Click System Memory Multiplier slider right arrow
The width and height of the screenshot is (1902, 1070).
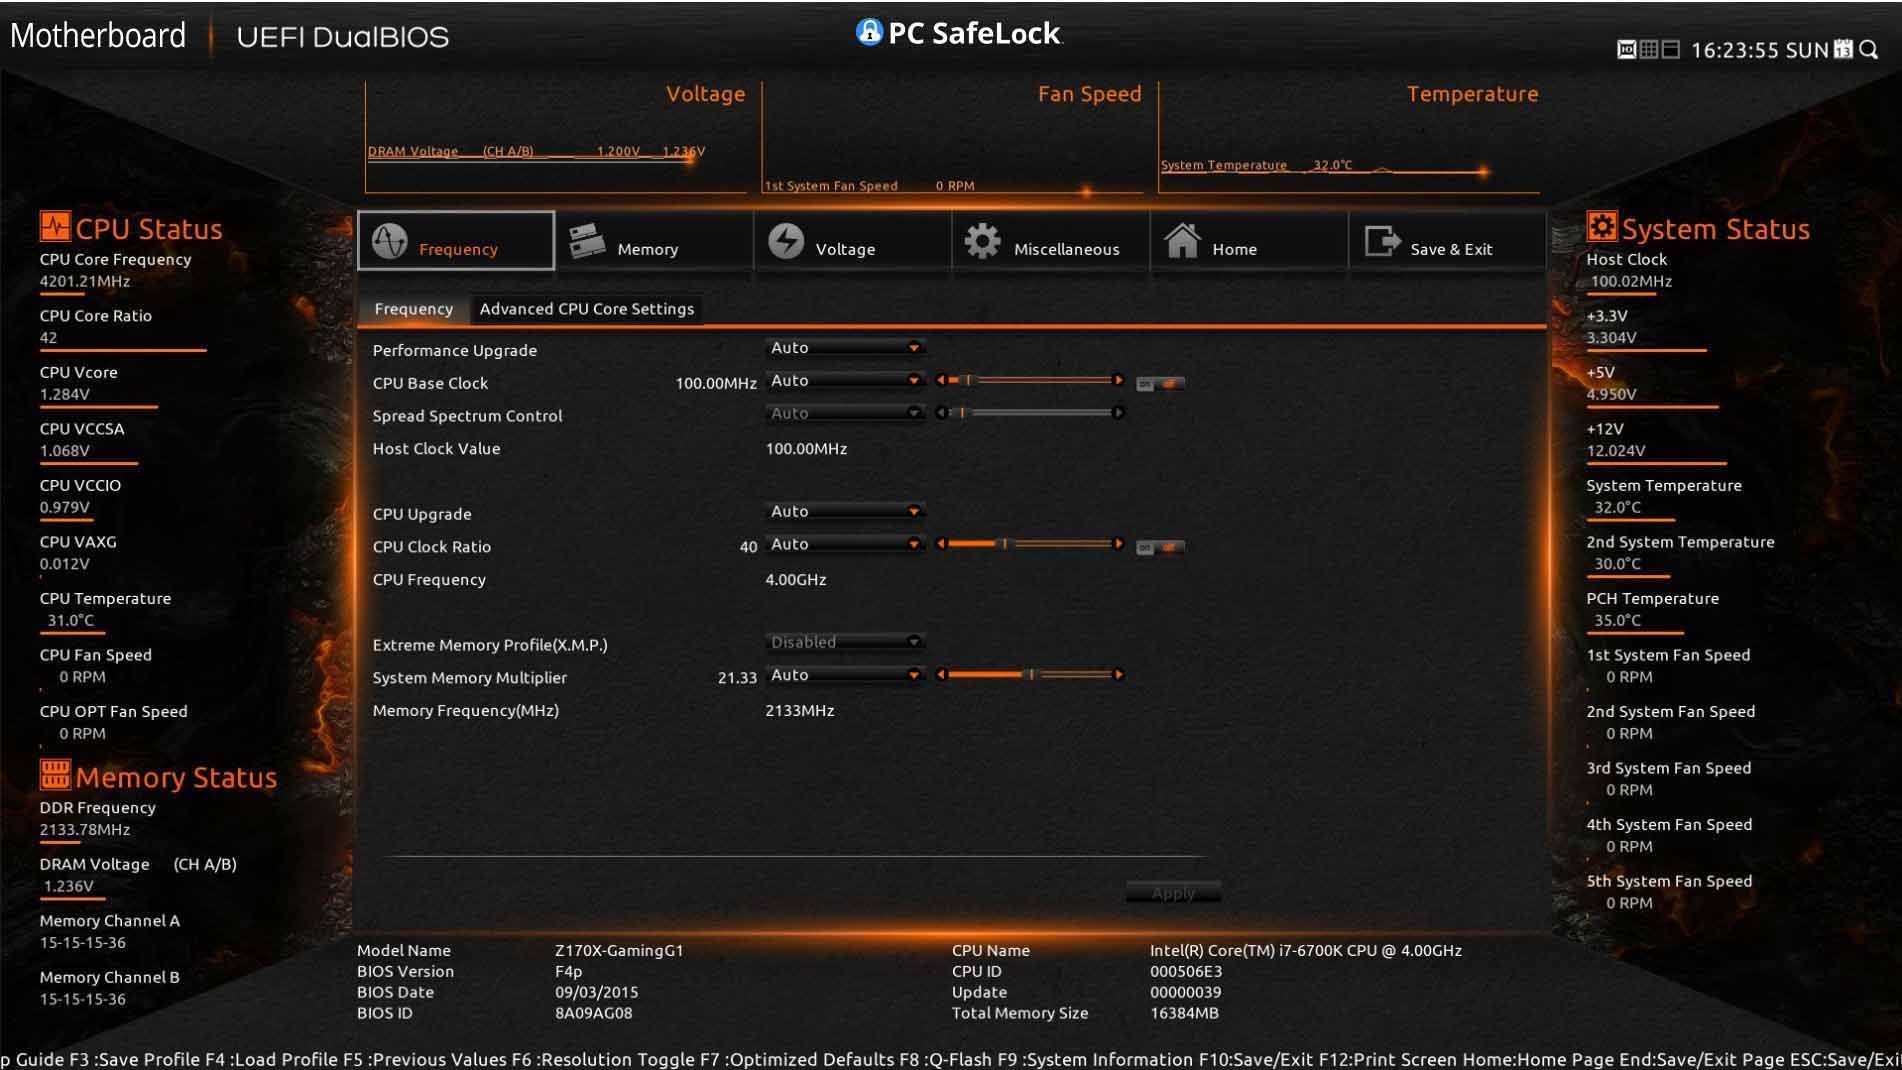pyautogui.click(x=1118, y=675)
